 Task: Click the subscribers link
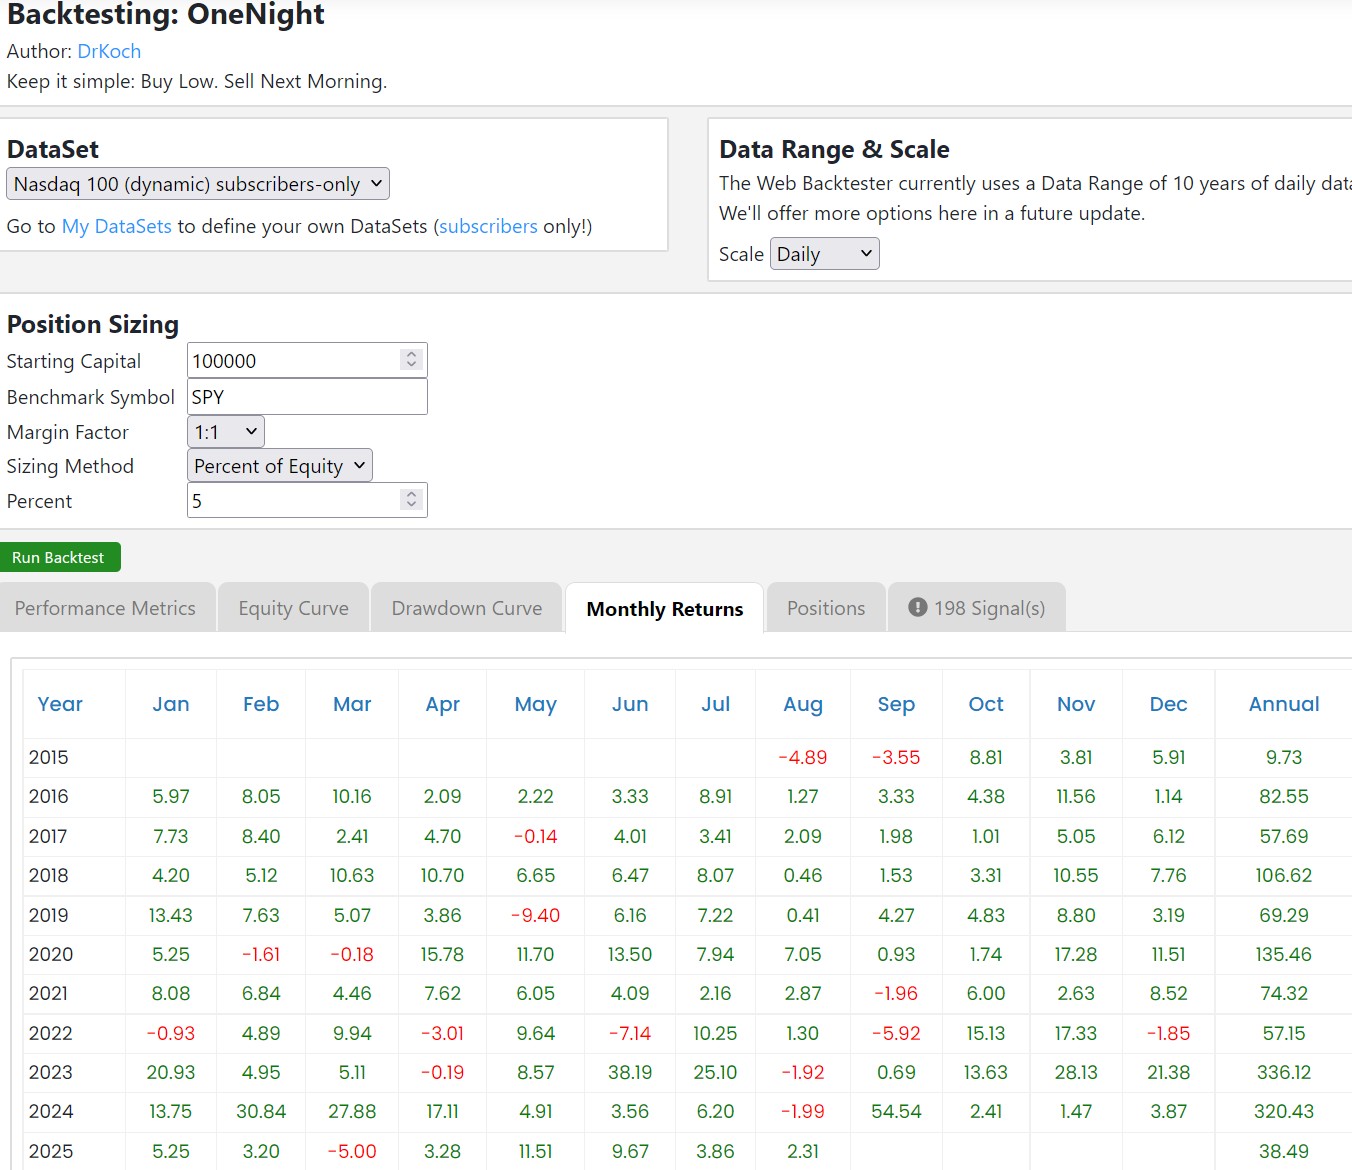[x=488, y=226]
